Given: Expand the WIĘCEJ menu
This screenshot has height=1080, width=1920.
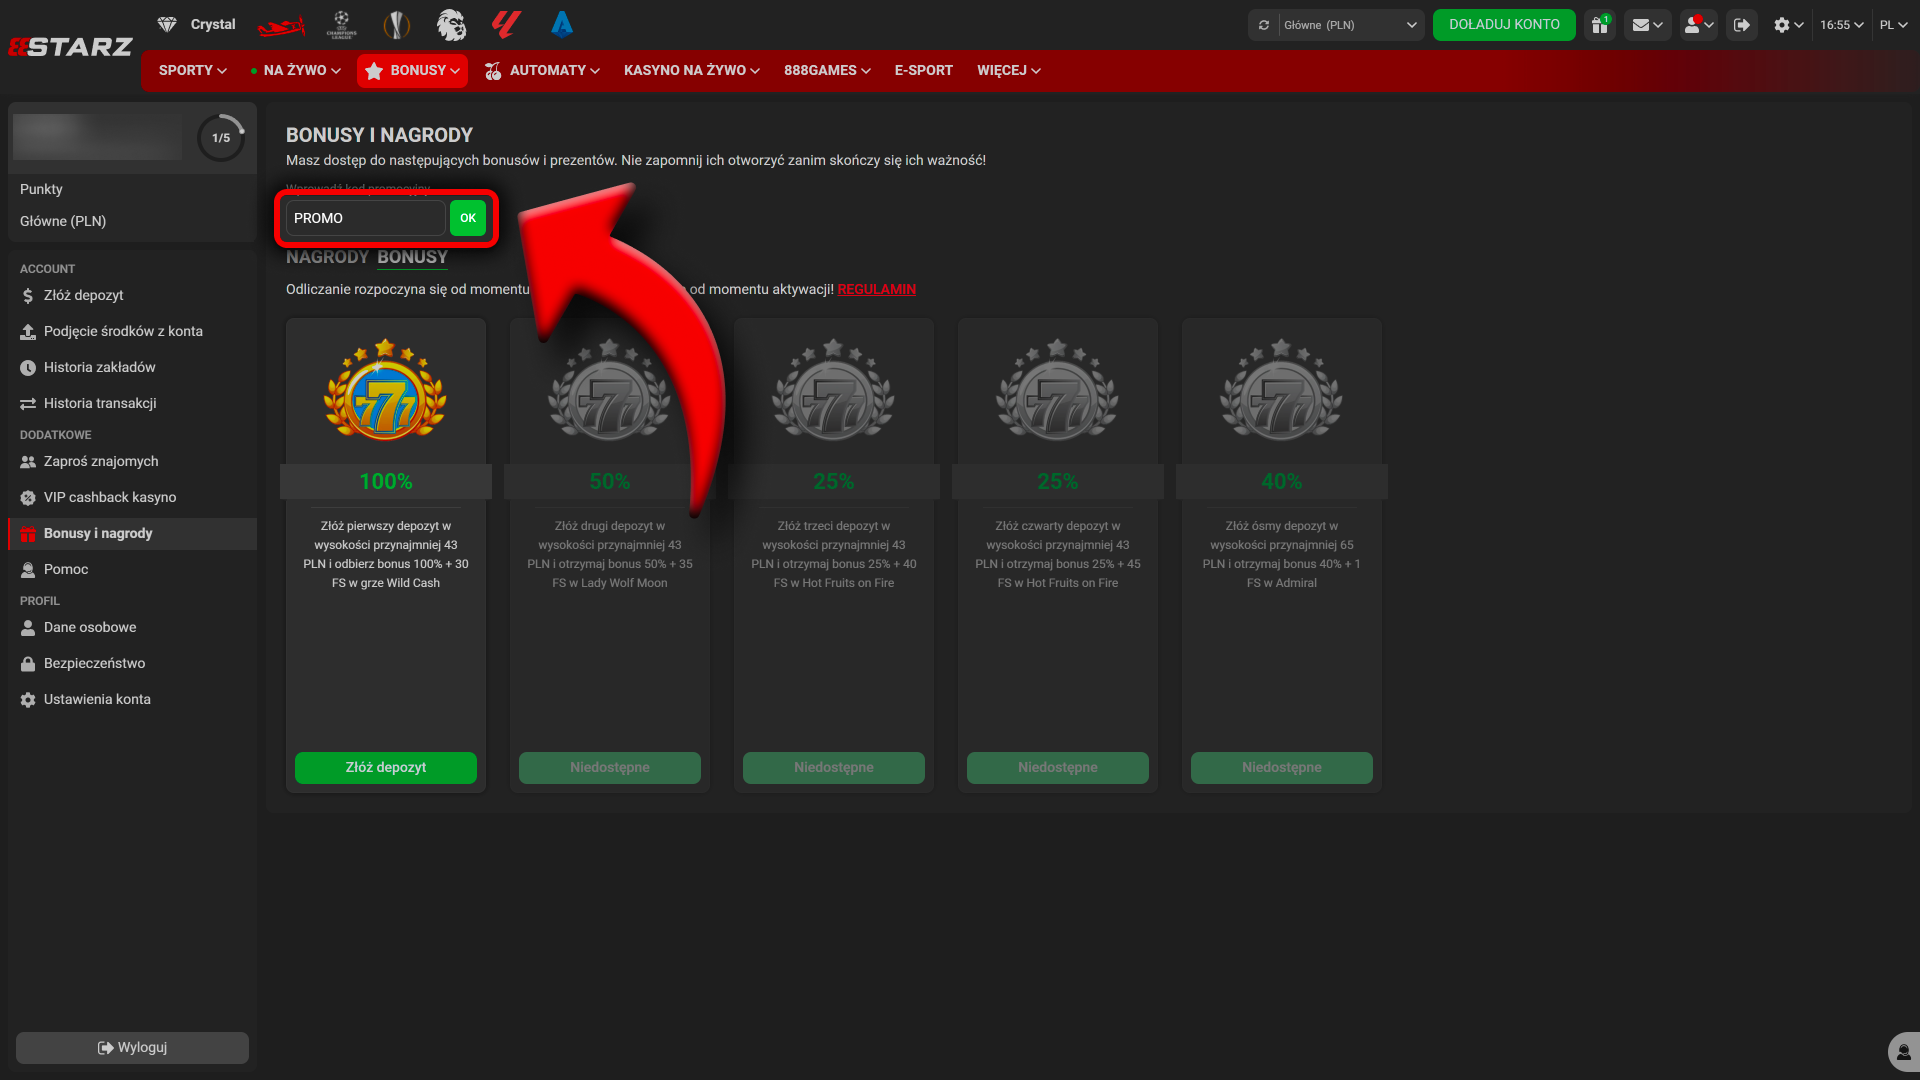Looking at the screenshot, I should 1009,70.
